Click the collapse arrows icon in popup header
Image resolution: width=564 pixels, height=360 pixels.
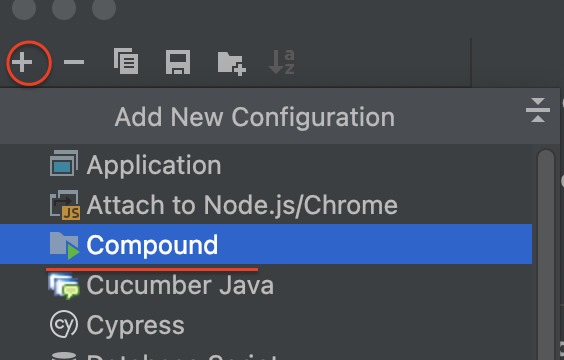(x=537, y=110)
